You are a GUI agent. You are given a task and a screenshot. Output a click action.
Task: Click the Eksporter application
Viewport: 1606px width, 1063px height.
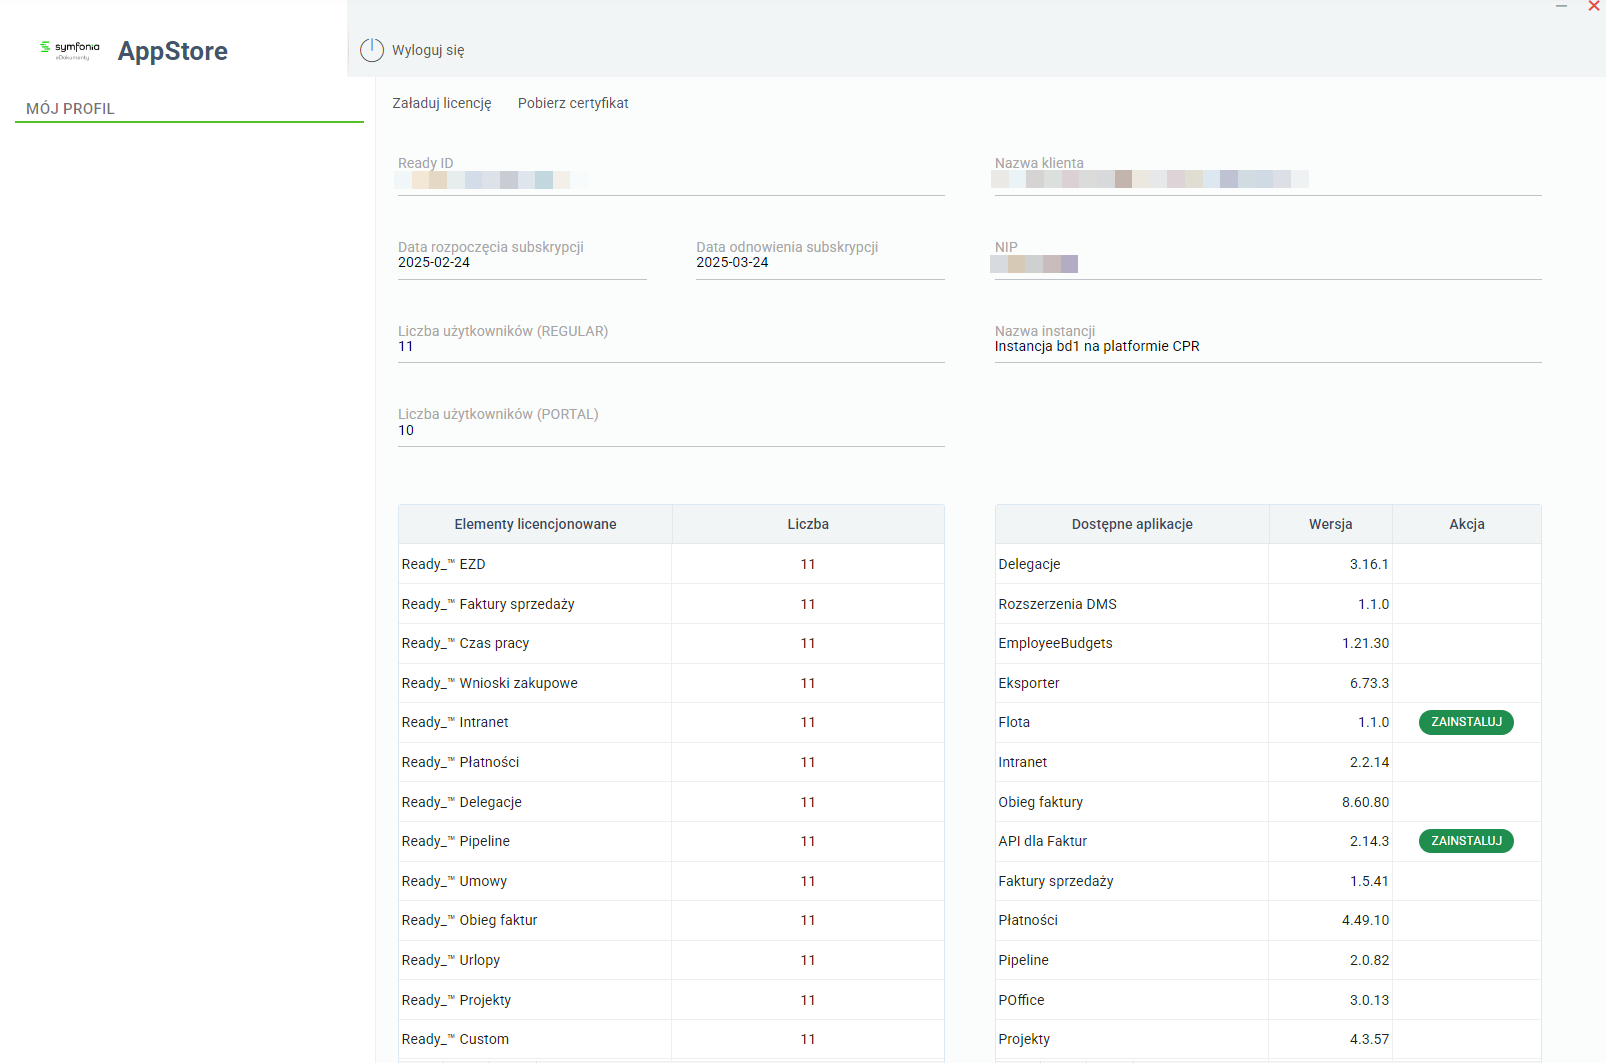pyautogui.click(x=1028, y=683)
